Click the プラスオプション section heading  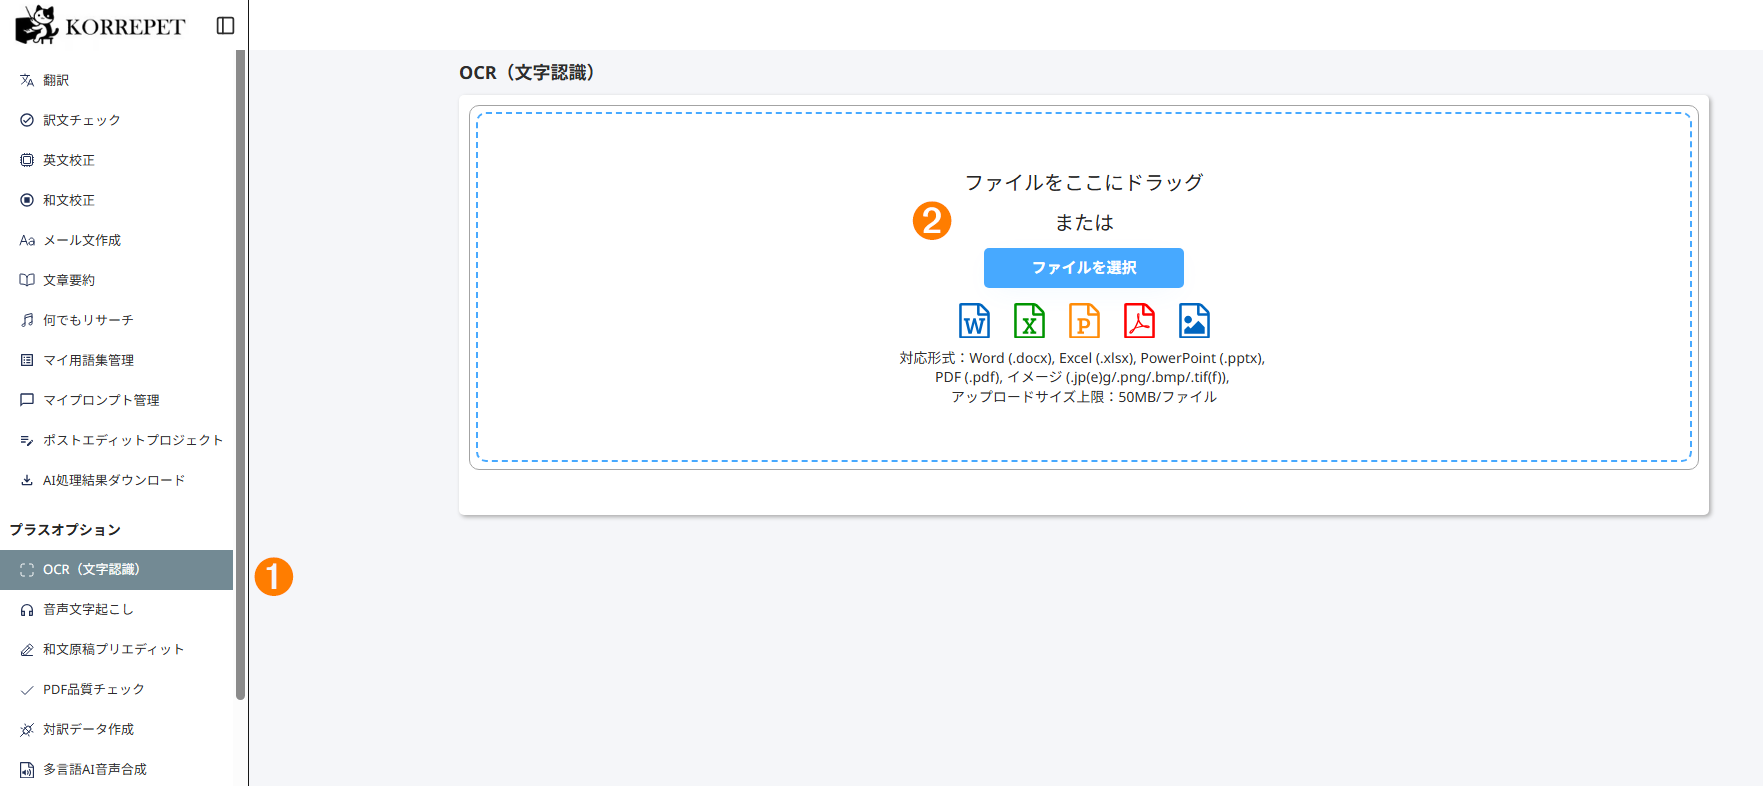coord(65,530)
